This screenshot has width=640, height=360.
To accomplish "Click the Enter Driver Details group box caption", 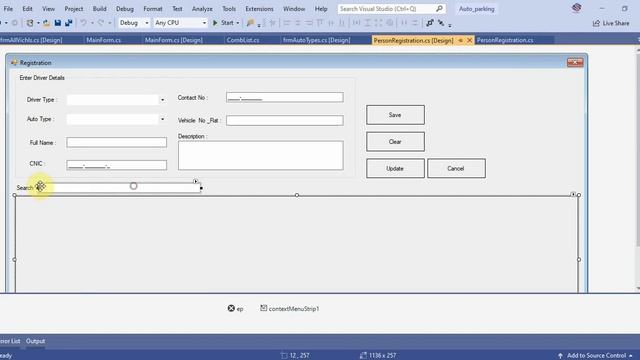I will tap(42, 78).
